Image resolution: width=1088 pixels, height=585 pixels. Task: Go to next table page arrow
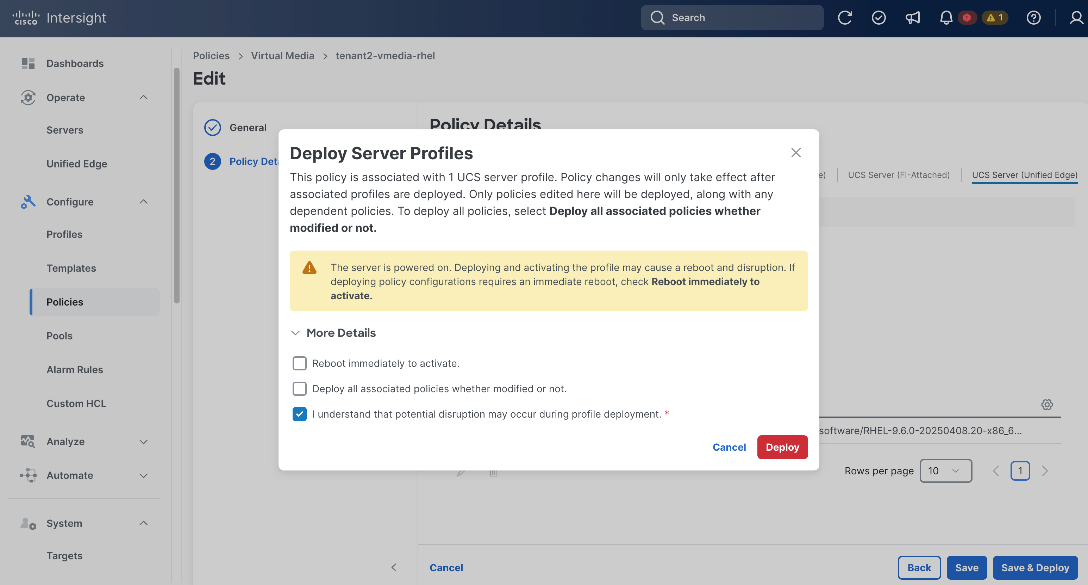point(1044,471)
